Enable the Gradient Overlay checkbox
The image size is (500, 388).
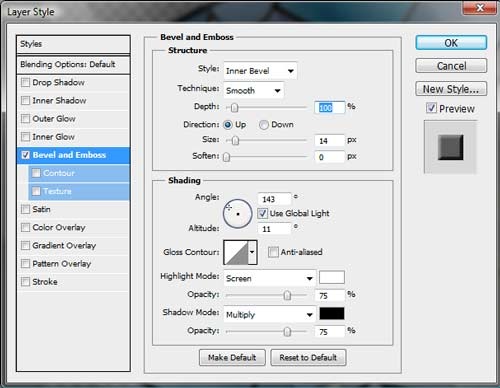(25, 246)
